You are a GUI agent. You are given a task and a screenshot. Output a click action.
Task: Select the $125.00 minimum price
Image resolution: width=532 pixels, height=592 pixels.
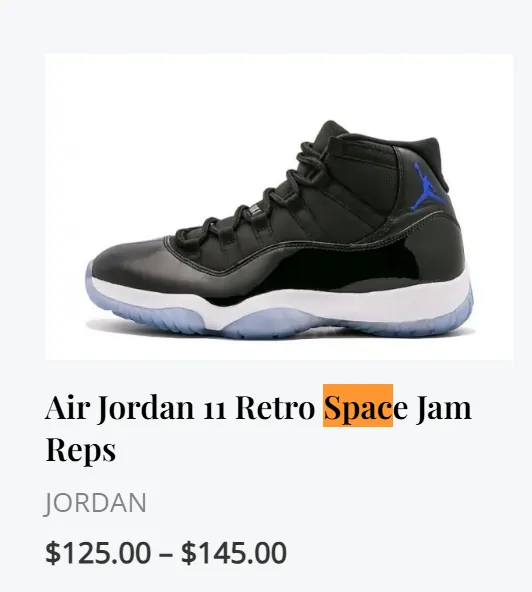[x=98, y=553]
